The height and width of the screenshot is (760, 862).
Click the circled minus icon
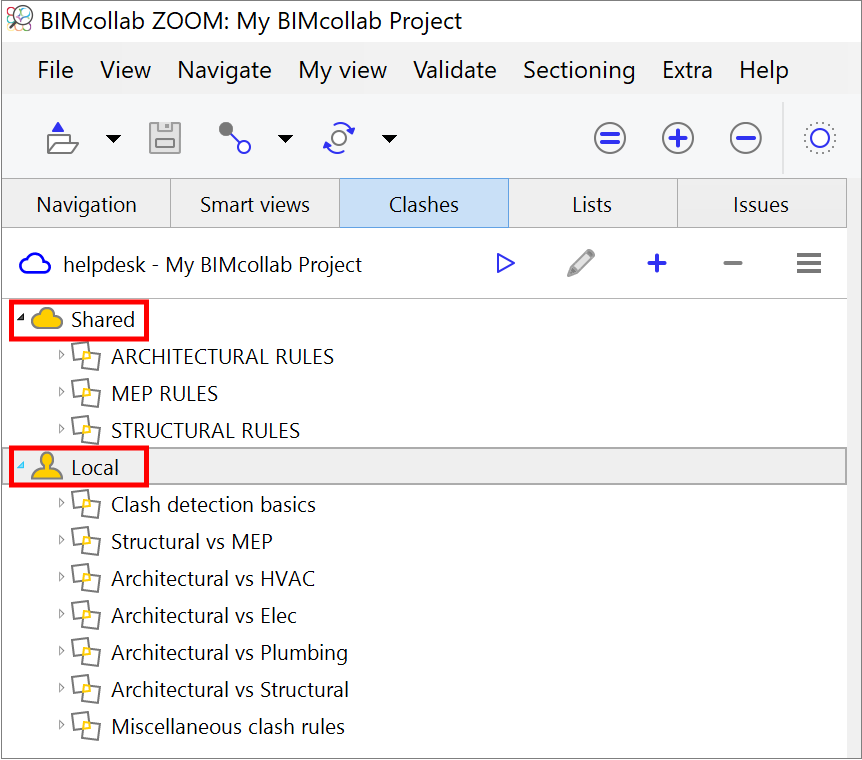746,138
